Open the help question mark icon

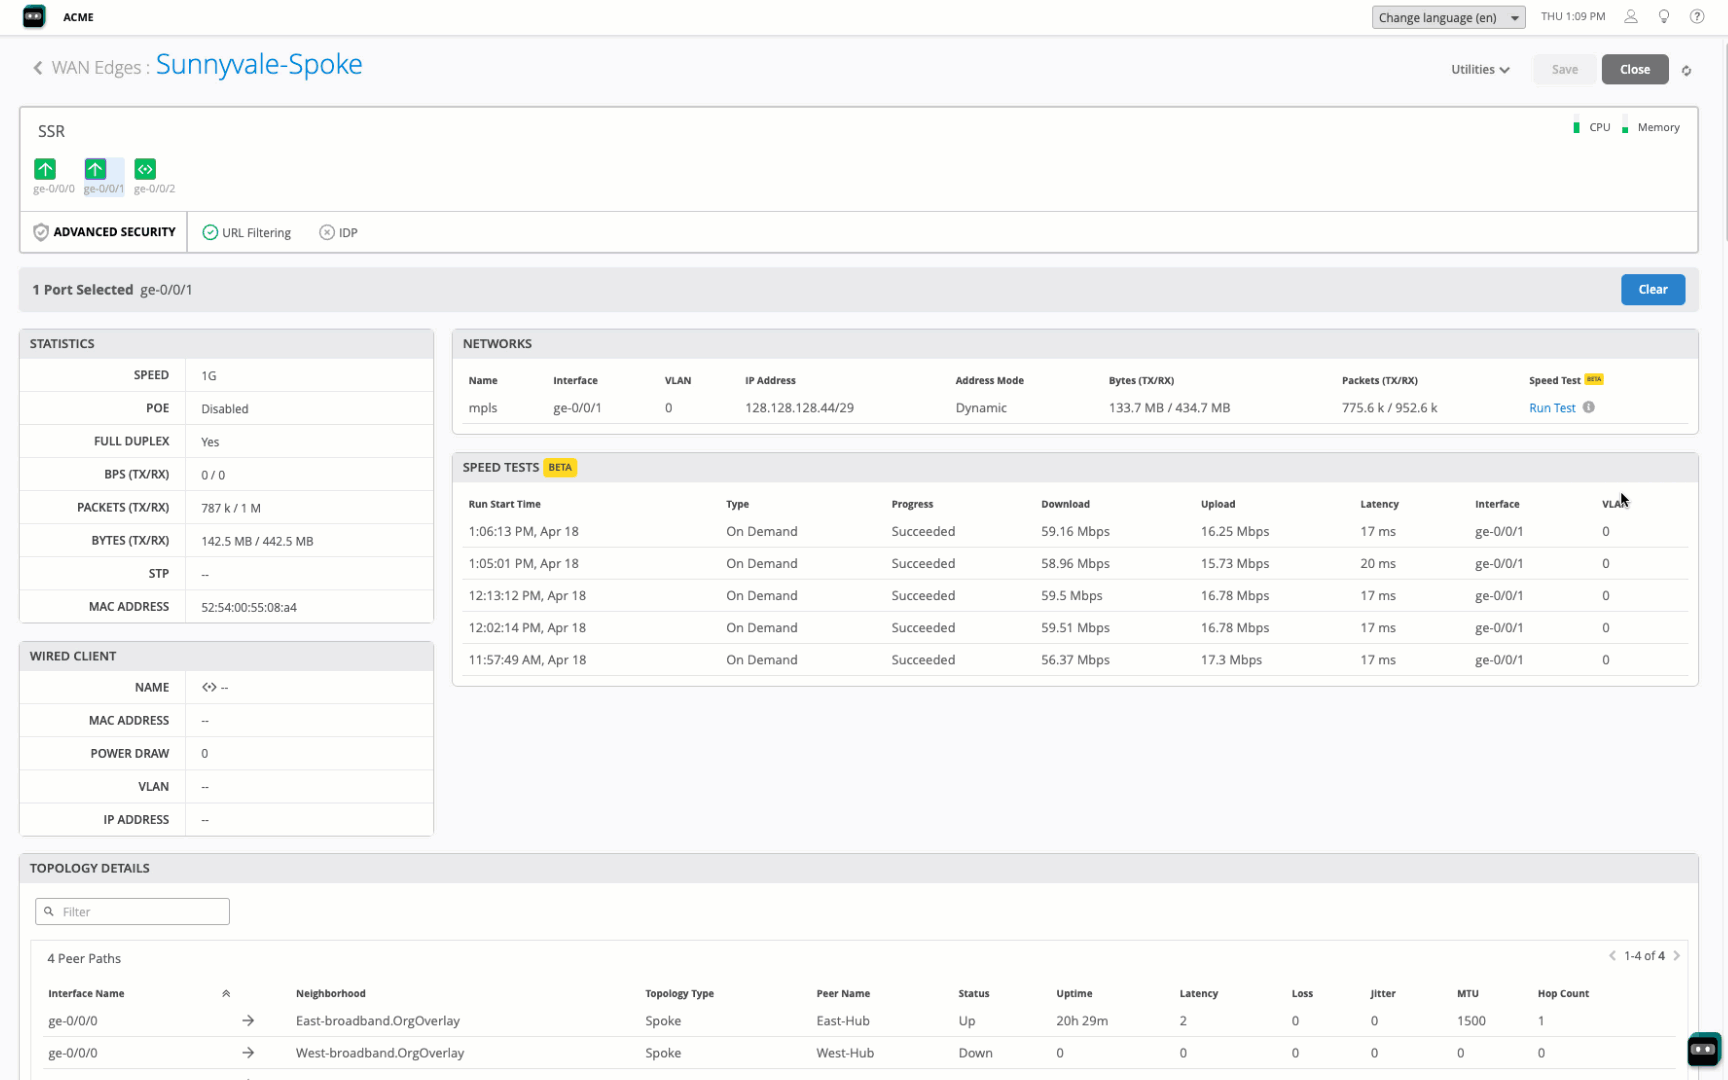point(1697,17)
